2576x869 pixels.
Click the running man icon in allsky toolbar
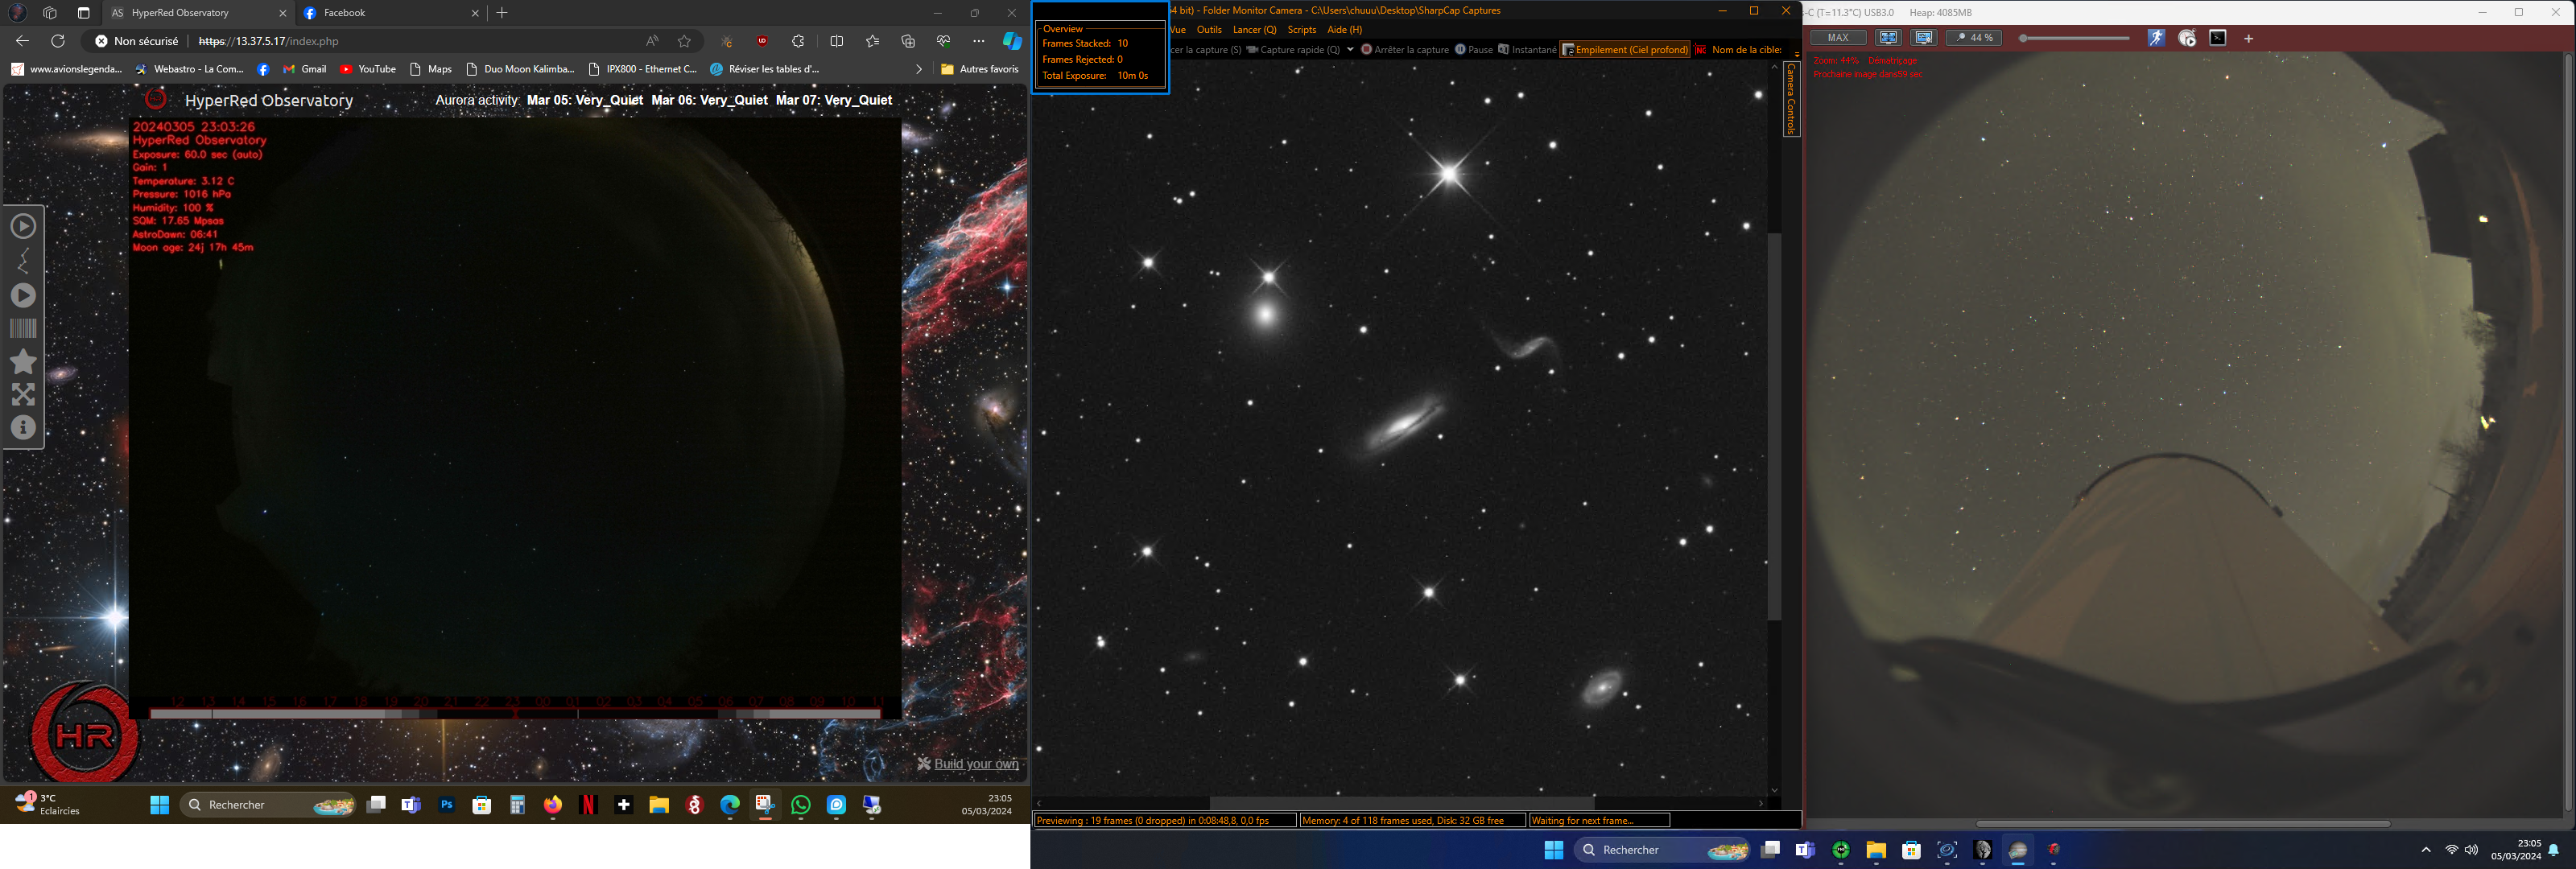2156,38
